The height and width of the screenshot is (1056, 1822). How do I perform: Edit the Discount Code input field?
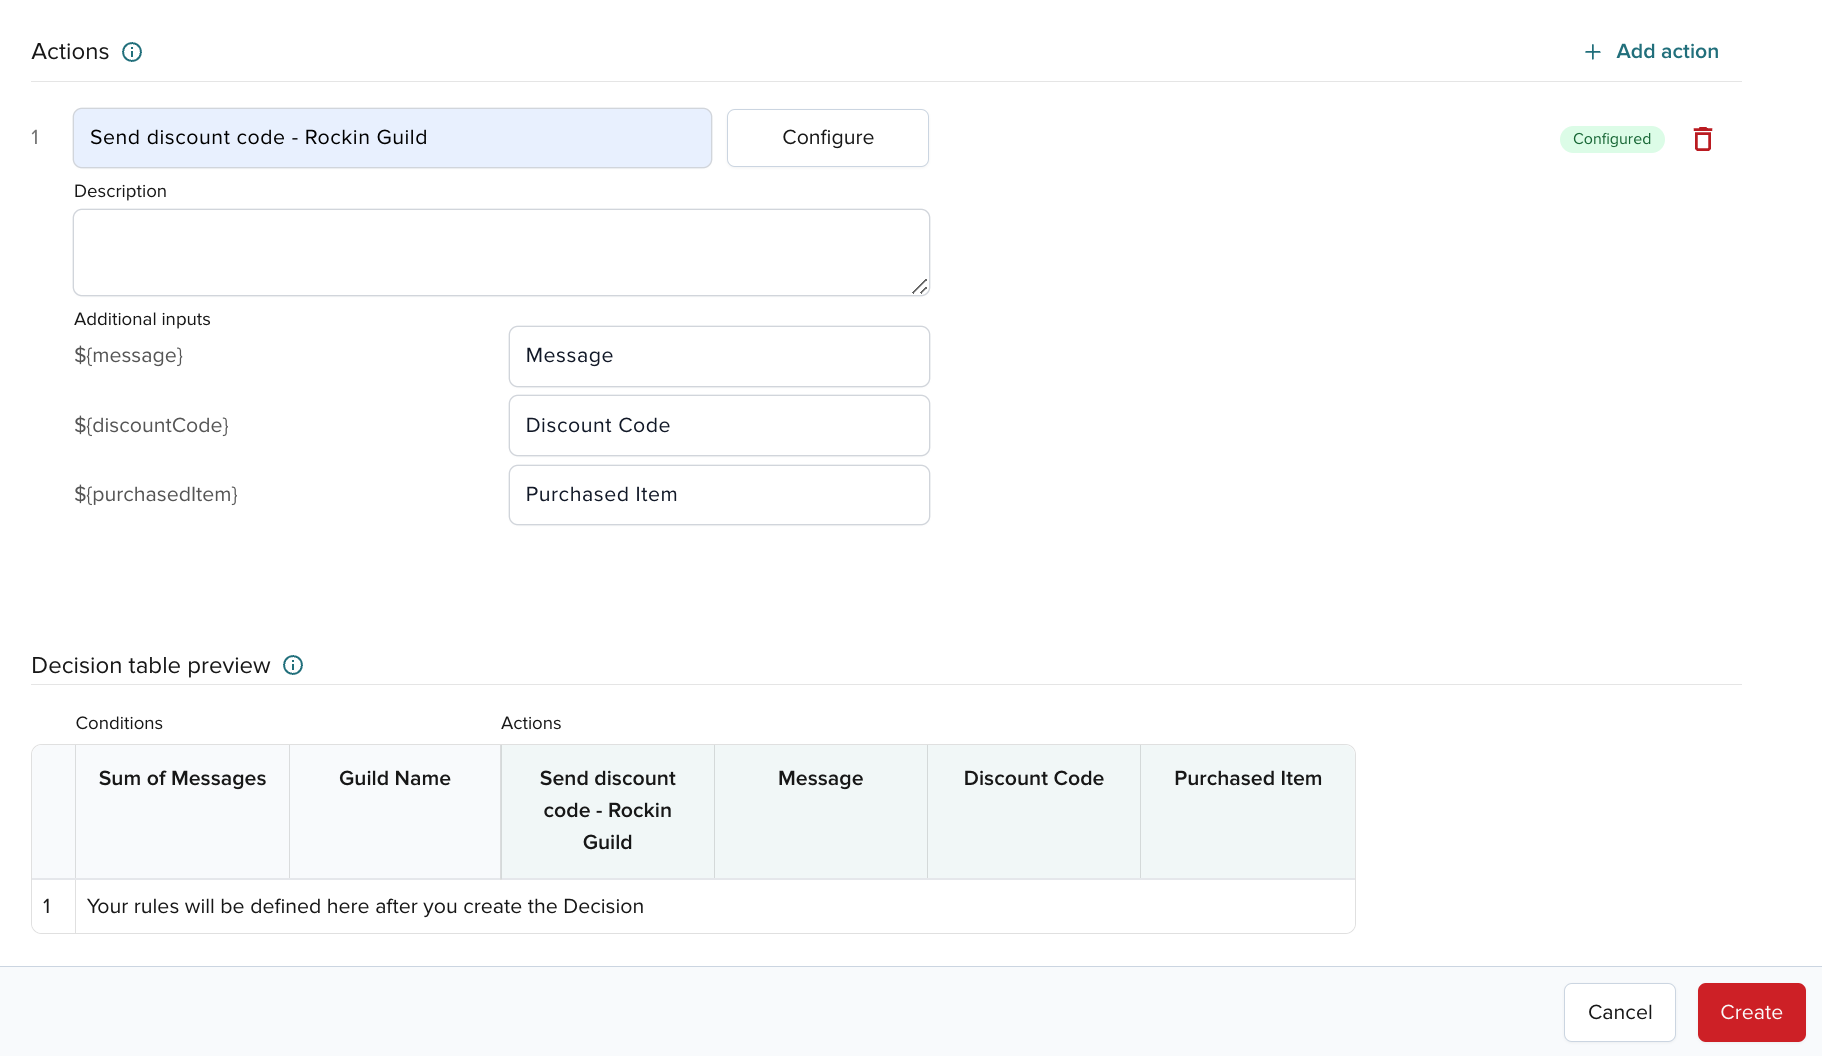click(718, 426)
